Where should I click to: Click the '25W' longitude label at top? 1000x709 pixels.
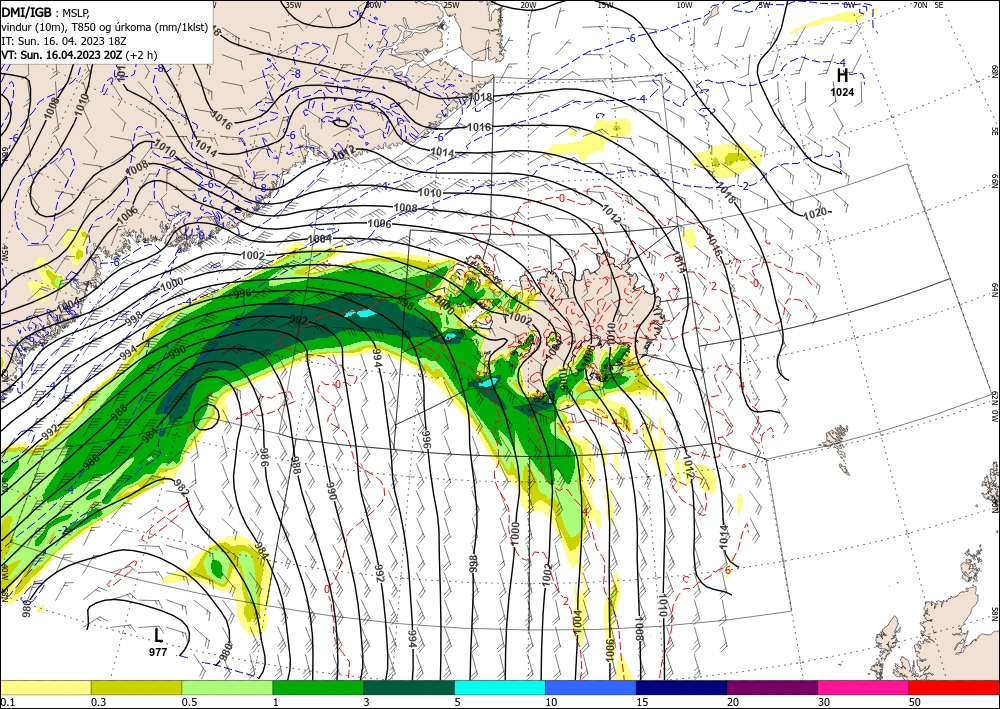(451, 5)
